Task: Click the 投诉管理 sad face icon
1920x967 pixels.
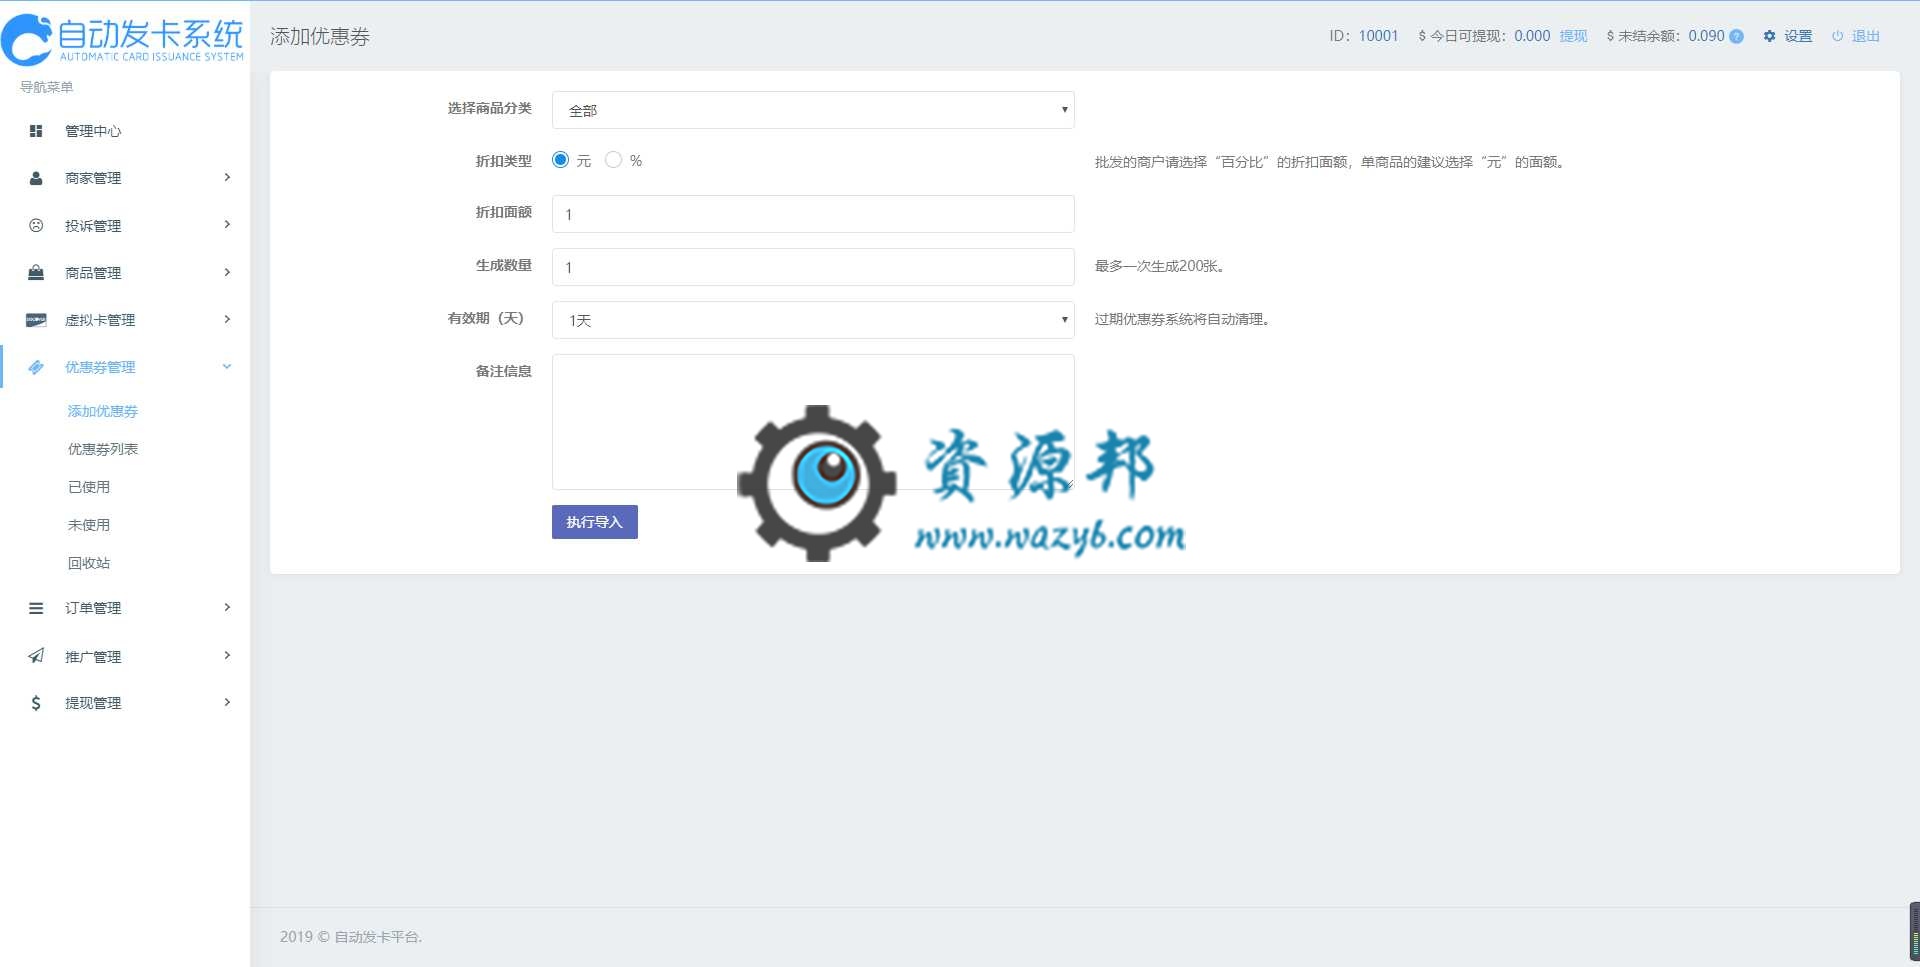Action: (36, 225)
